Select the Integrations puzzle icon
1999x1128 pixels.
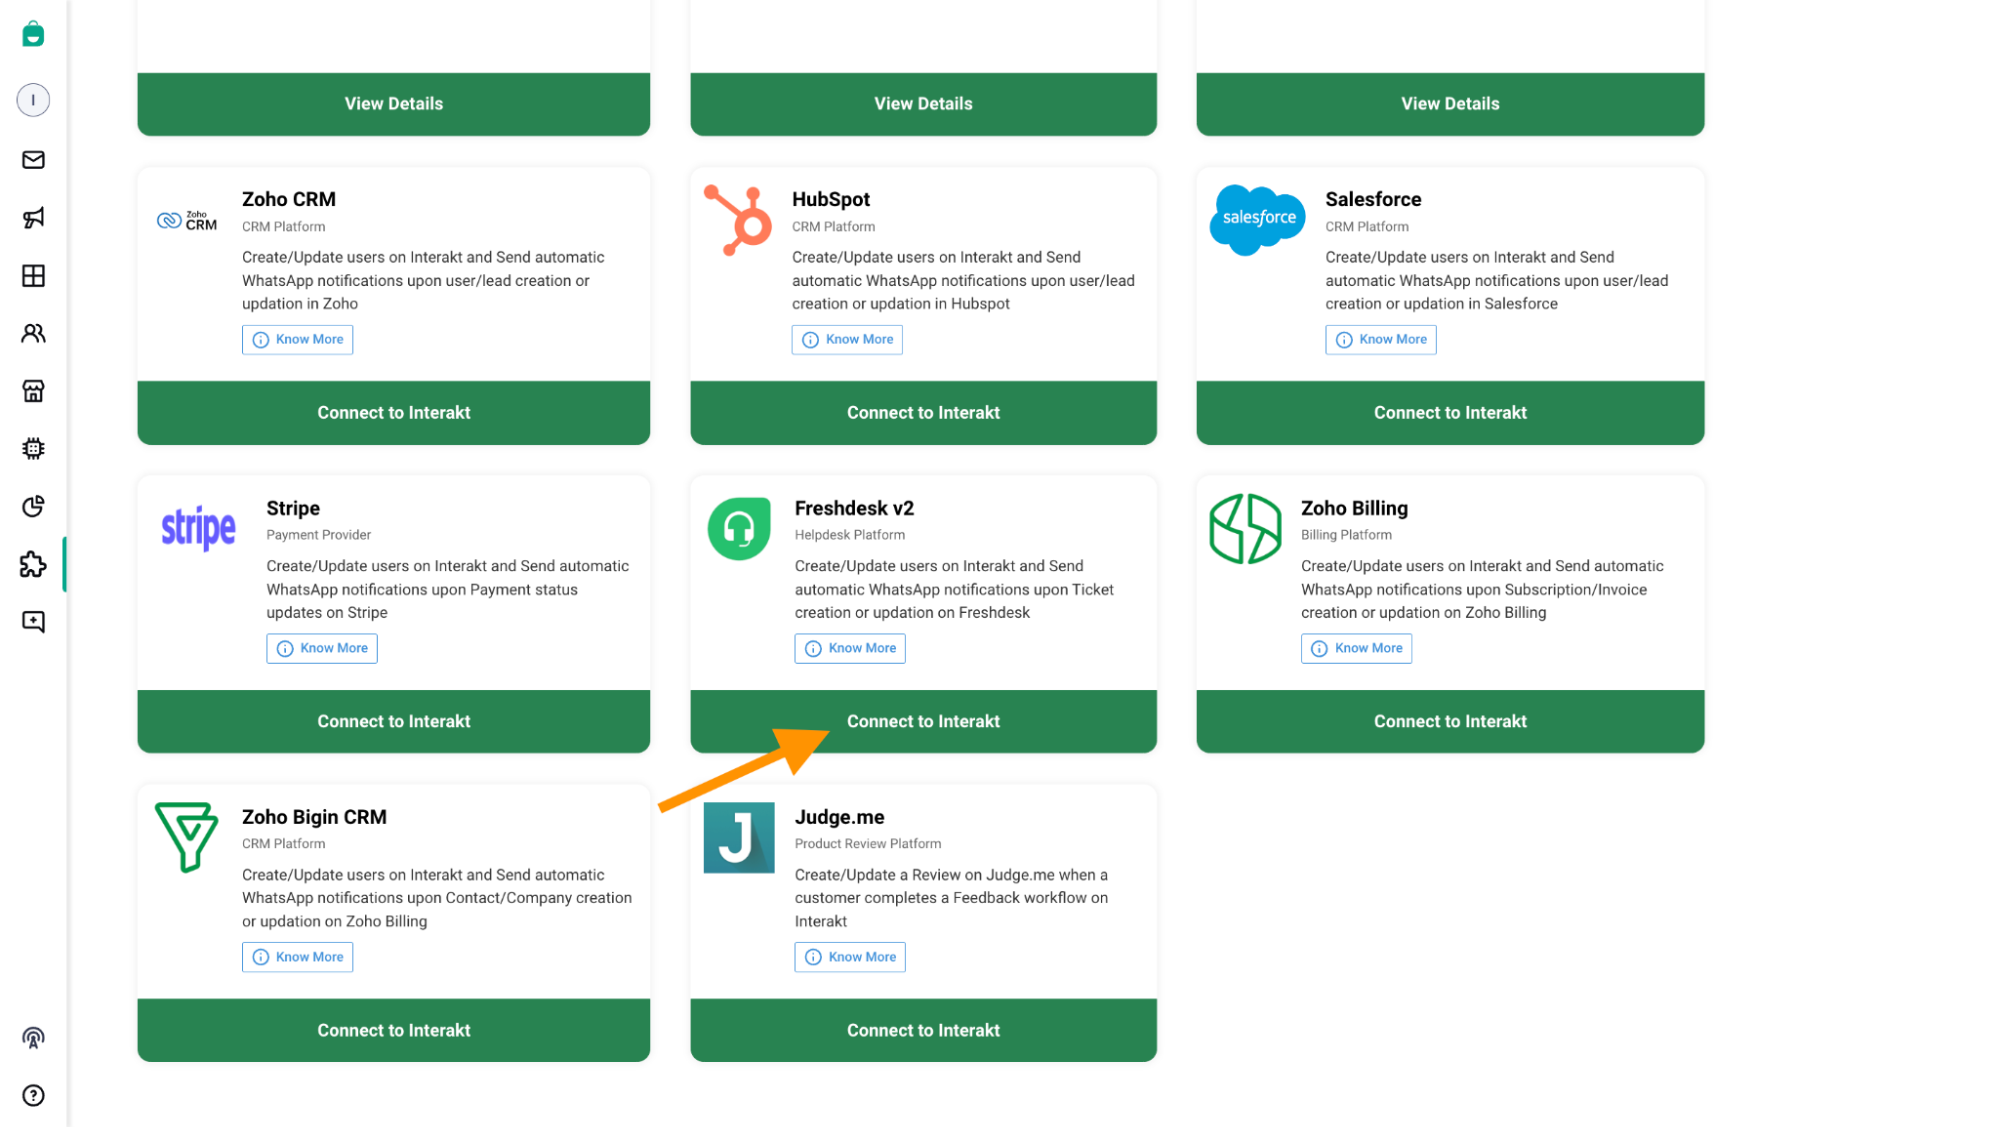pos(33,564)
